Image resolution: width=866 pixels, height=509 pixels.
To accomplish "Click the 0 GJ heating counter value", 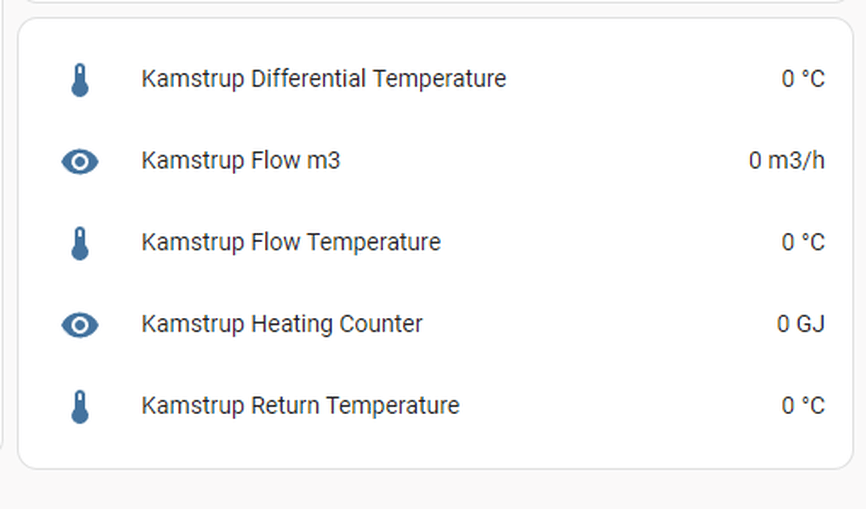I will click(801, 324).
